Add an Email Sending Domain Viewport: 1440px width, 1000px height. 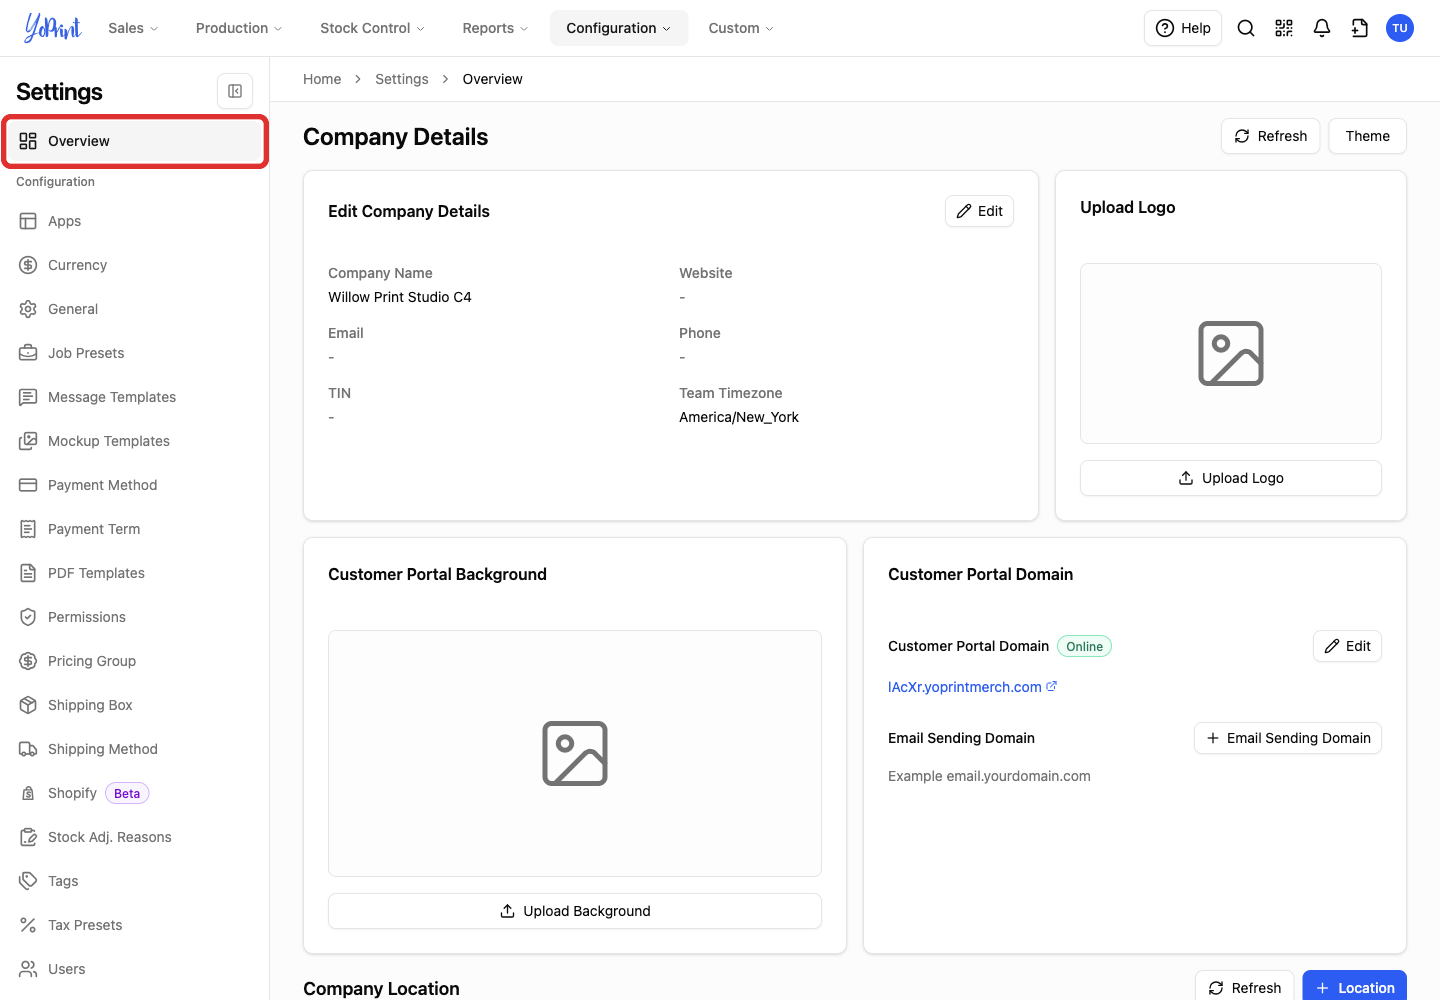coord(1288,738)
